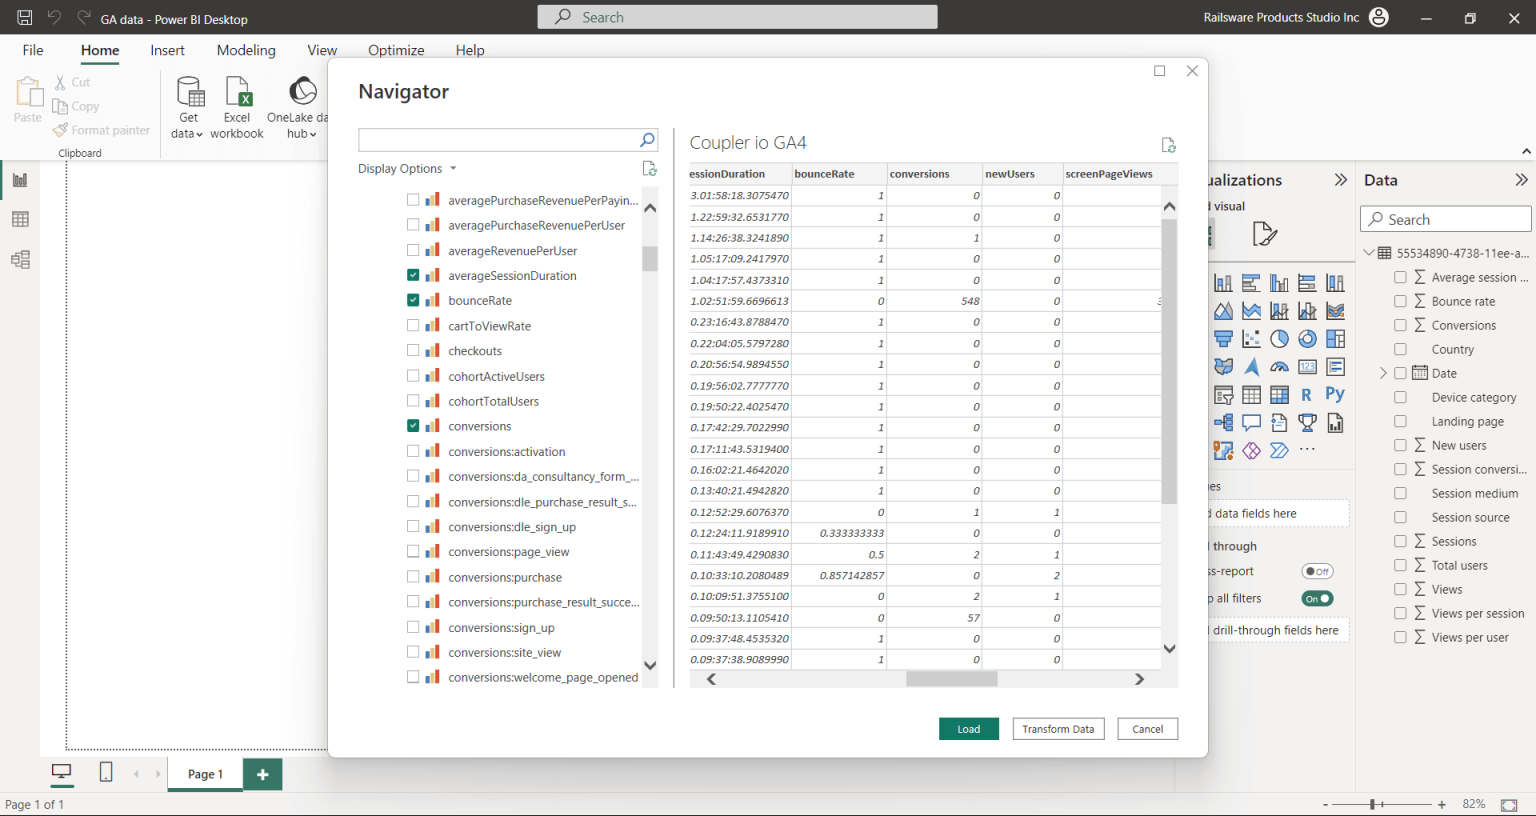
Task: Select the Treemap visual
Action: click(x=1335, y=338)
